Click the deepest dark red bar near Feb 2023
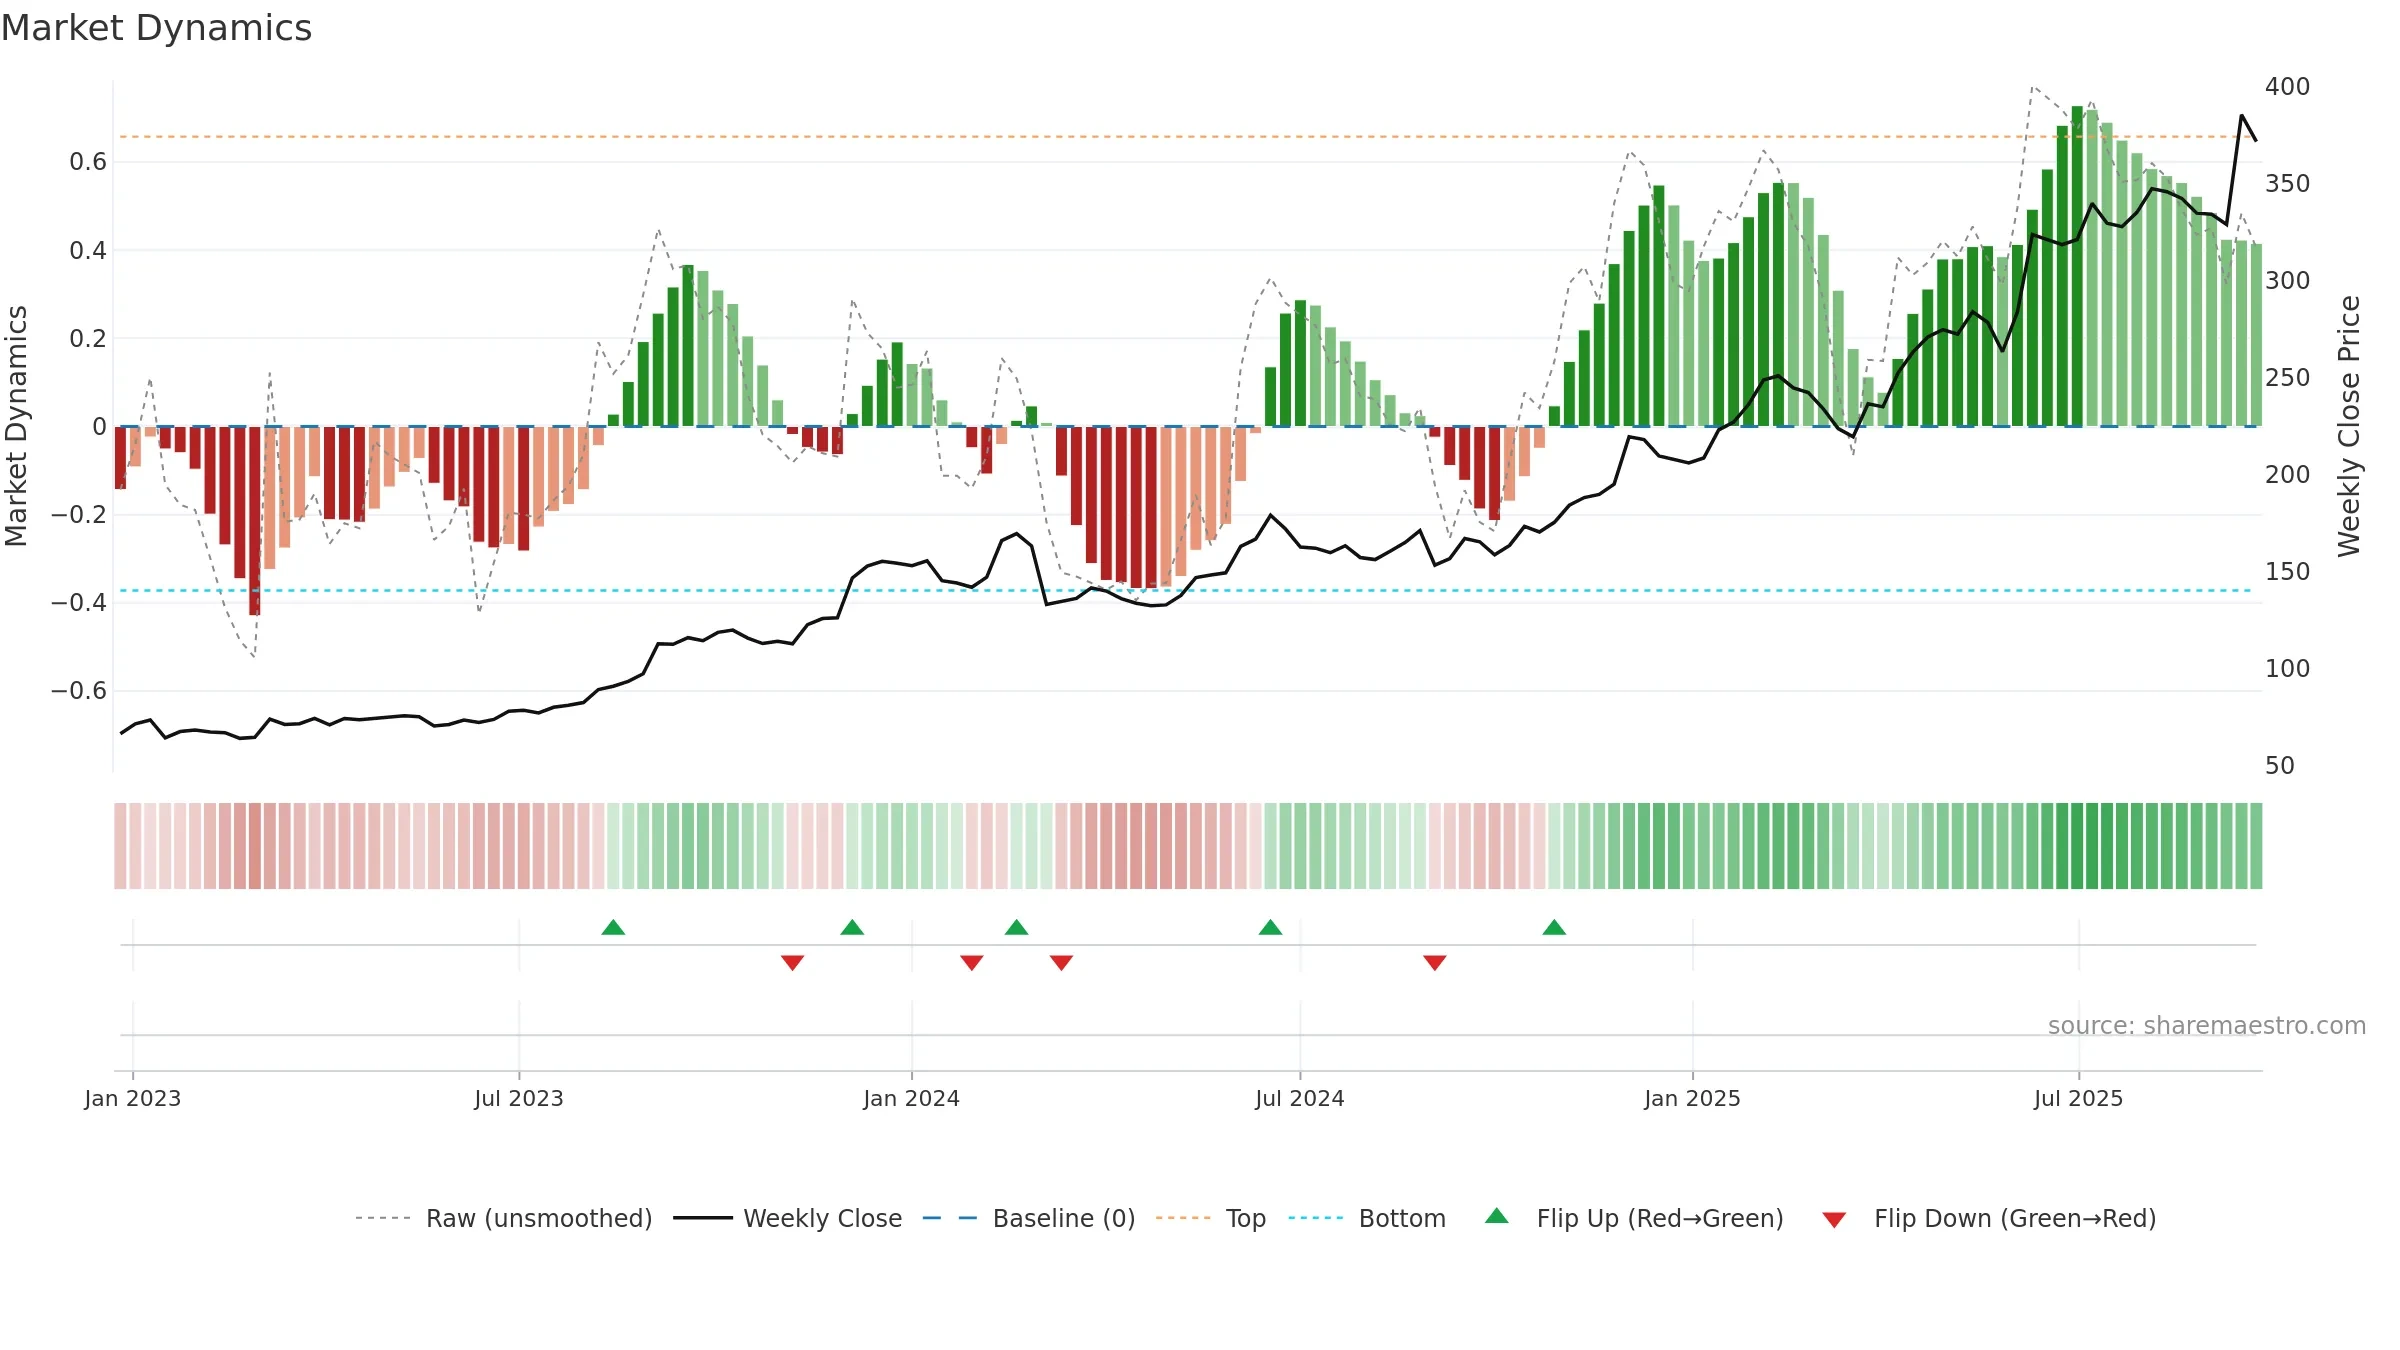The height and width of the screenshot is (1350, 2400). coord(254,521)
